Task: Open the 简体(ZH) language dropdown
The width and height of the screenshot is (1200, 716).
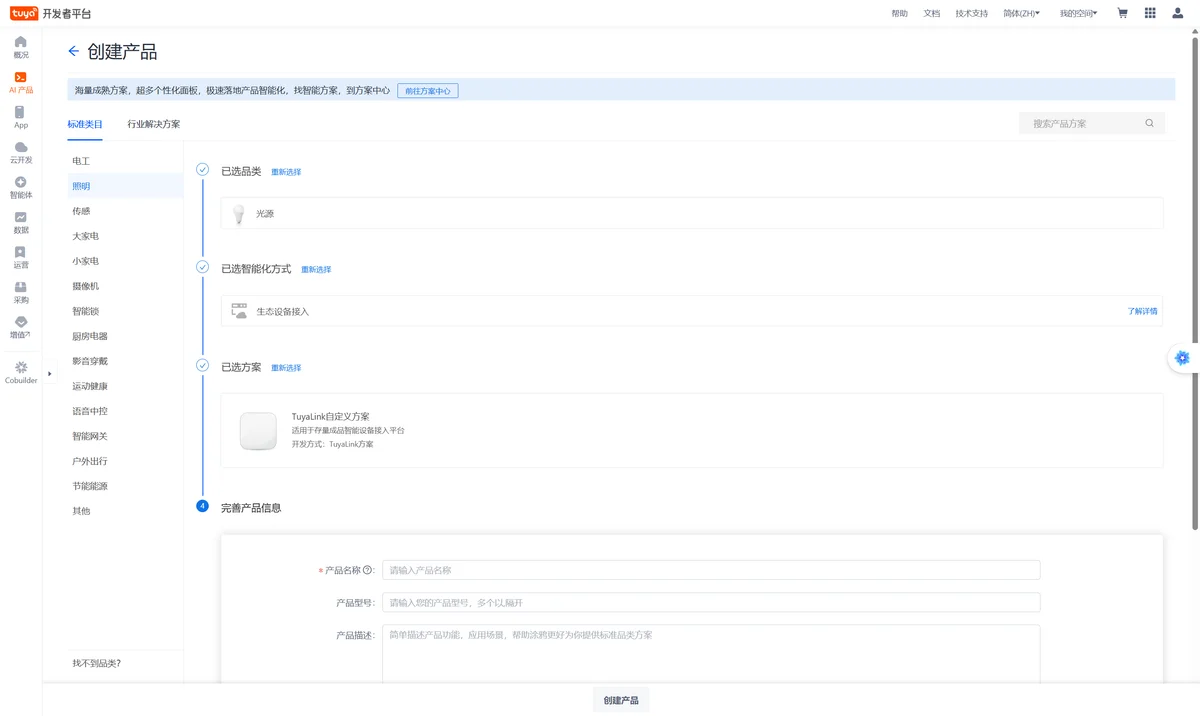Action: (1021, 13)
